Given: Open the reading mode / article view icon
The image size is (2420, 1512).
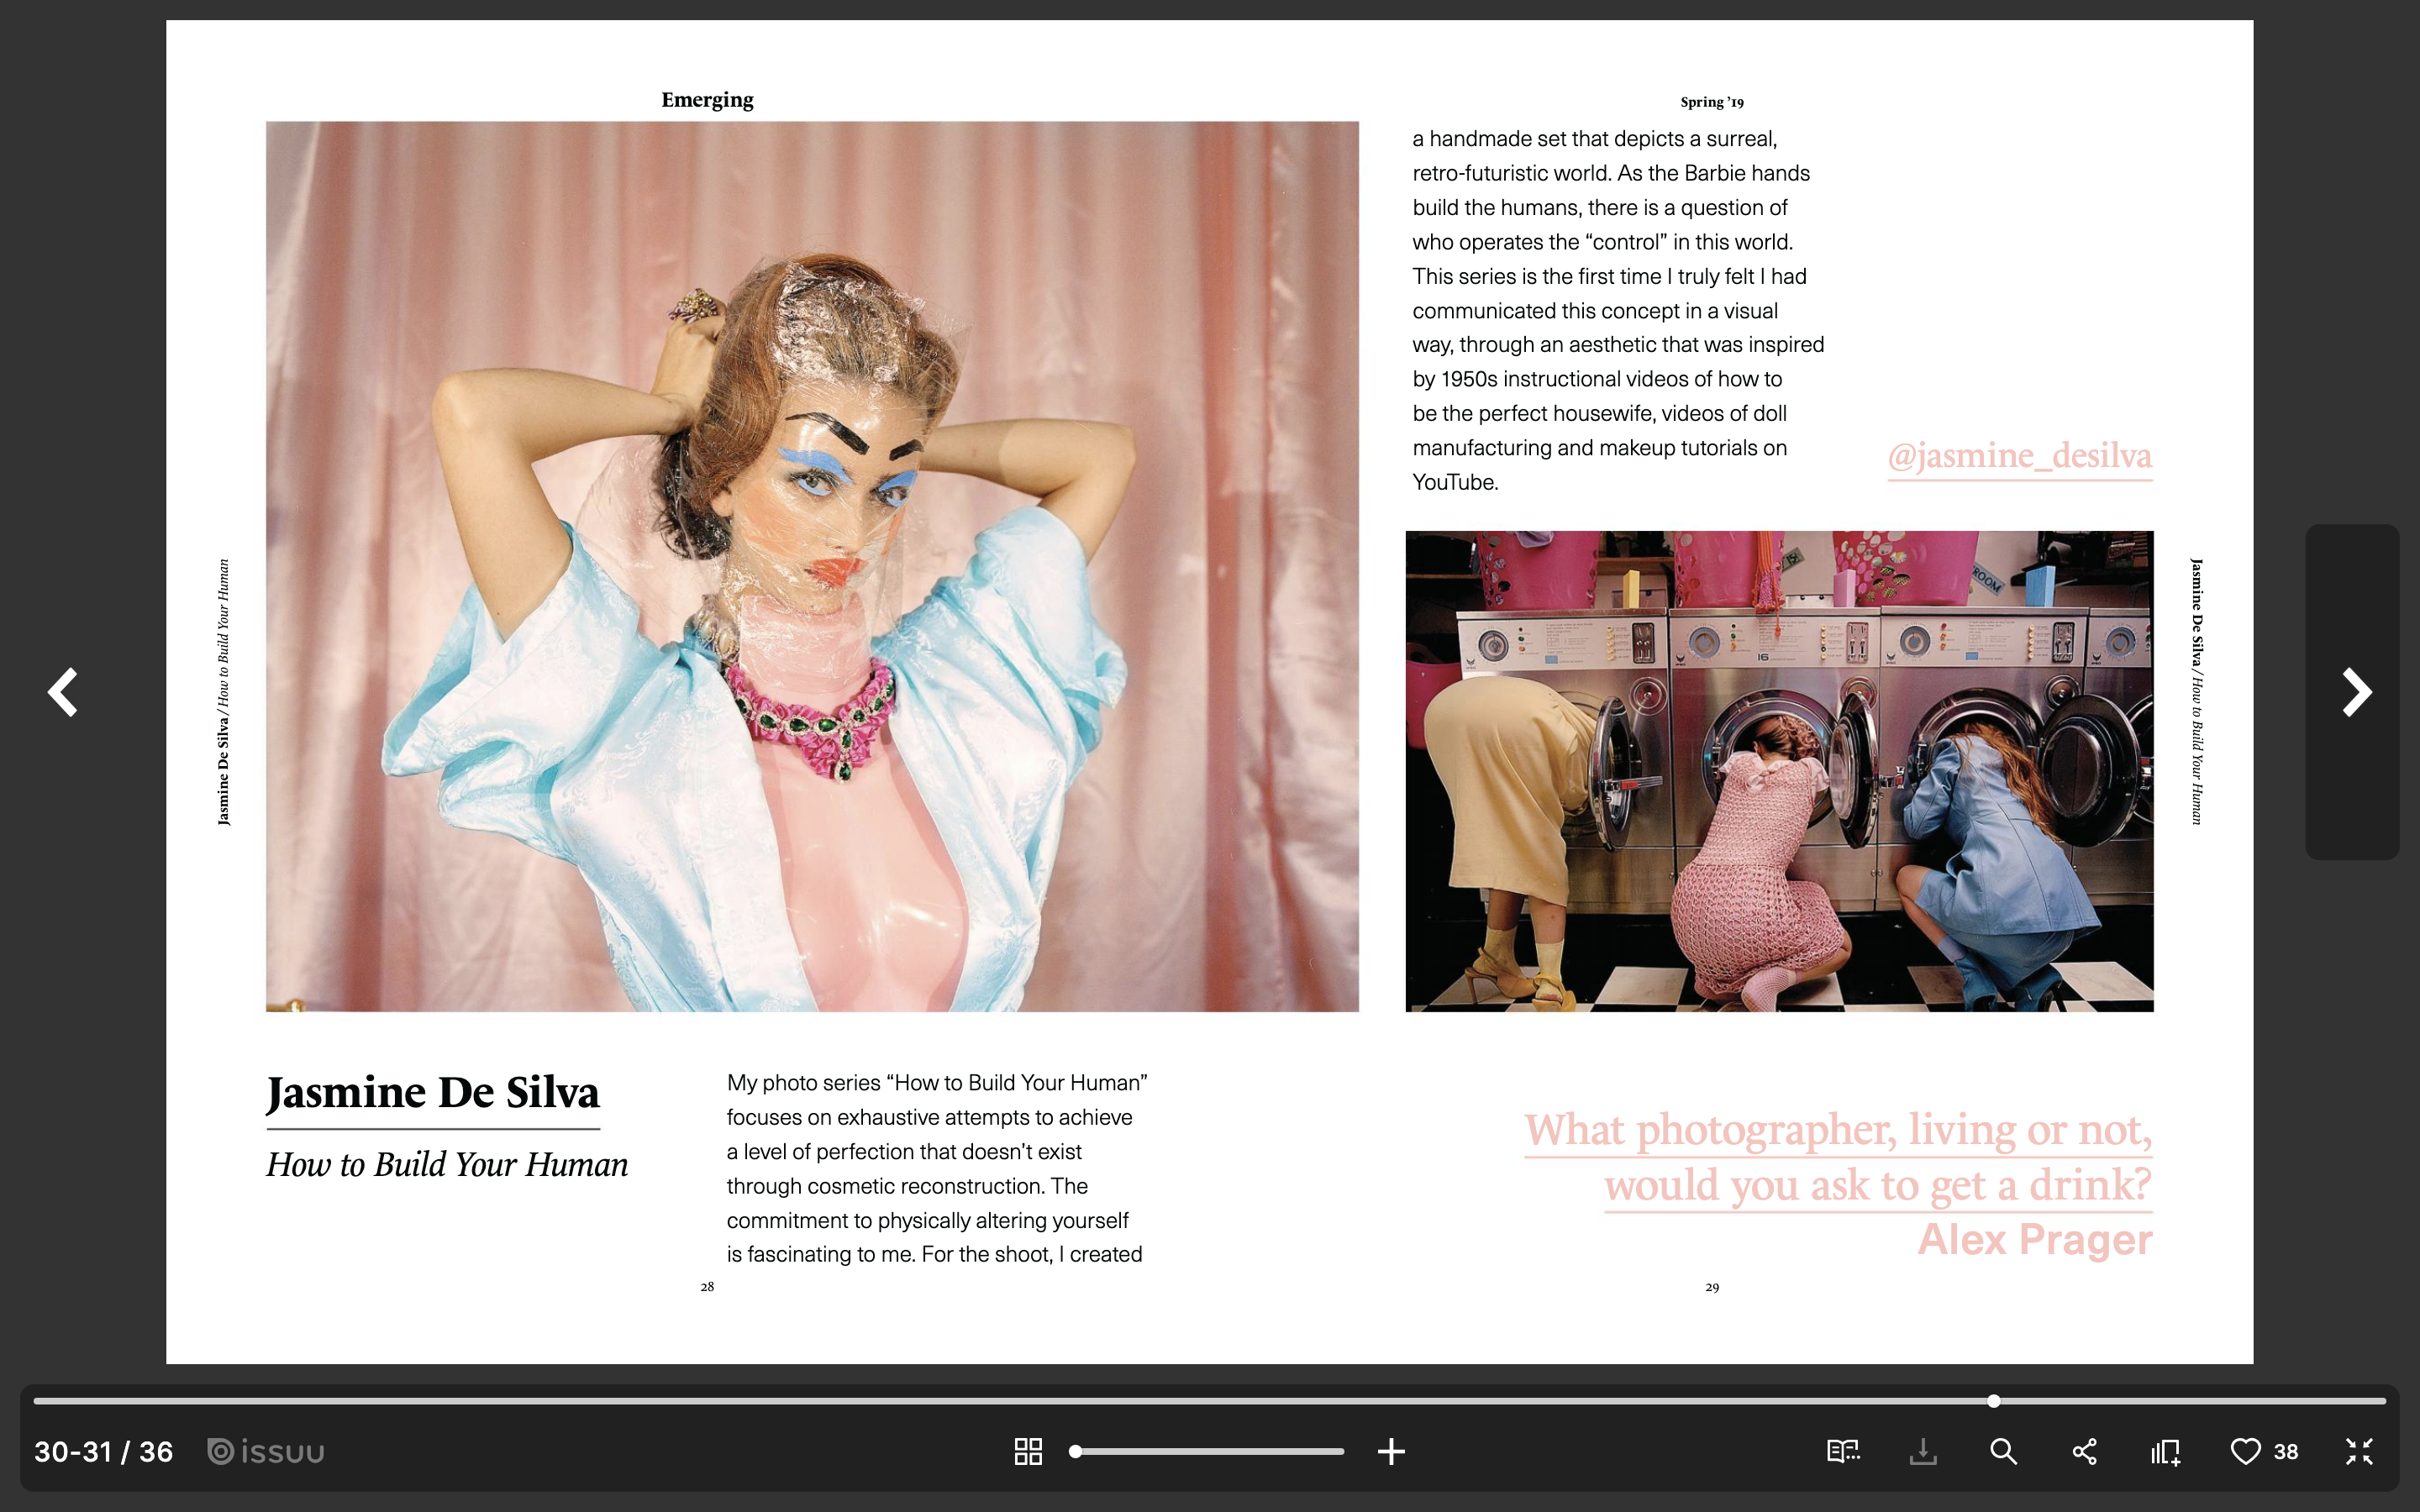Looking at the screenshot, I should tap(1842, 1451).
